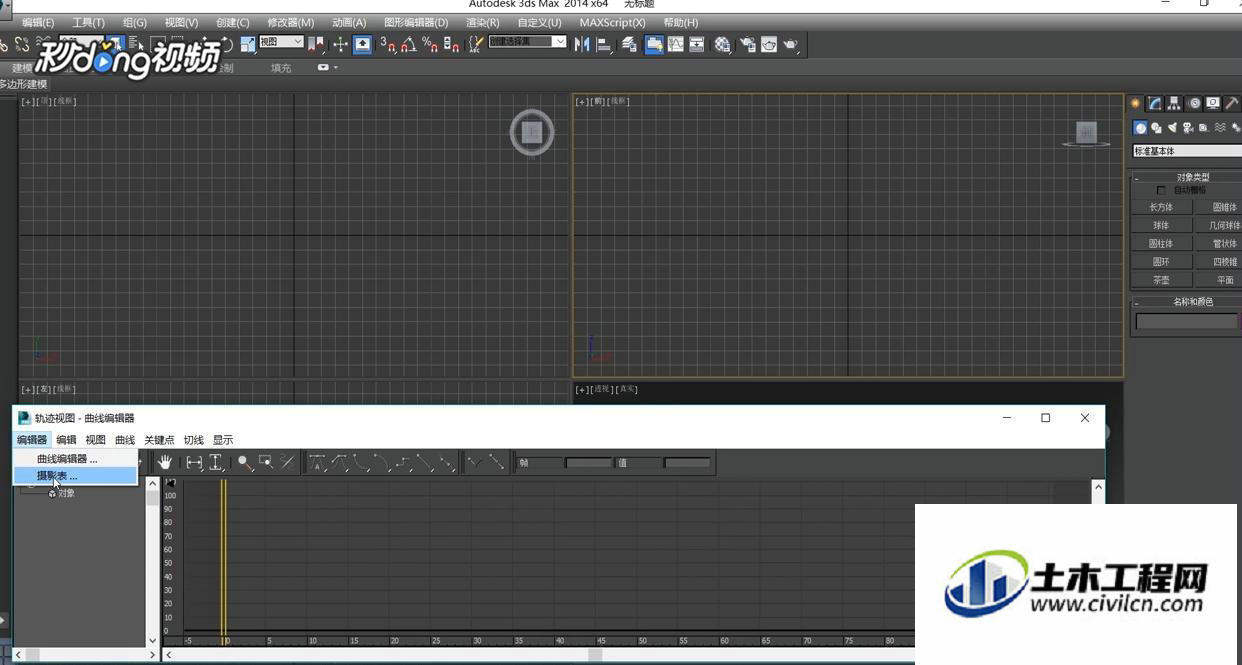The image size is (1242, 665).
Task: Select the Zoom Region tool in Track View
Action: (x=266, y=462)
